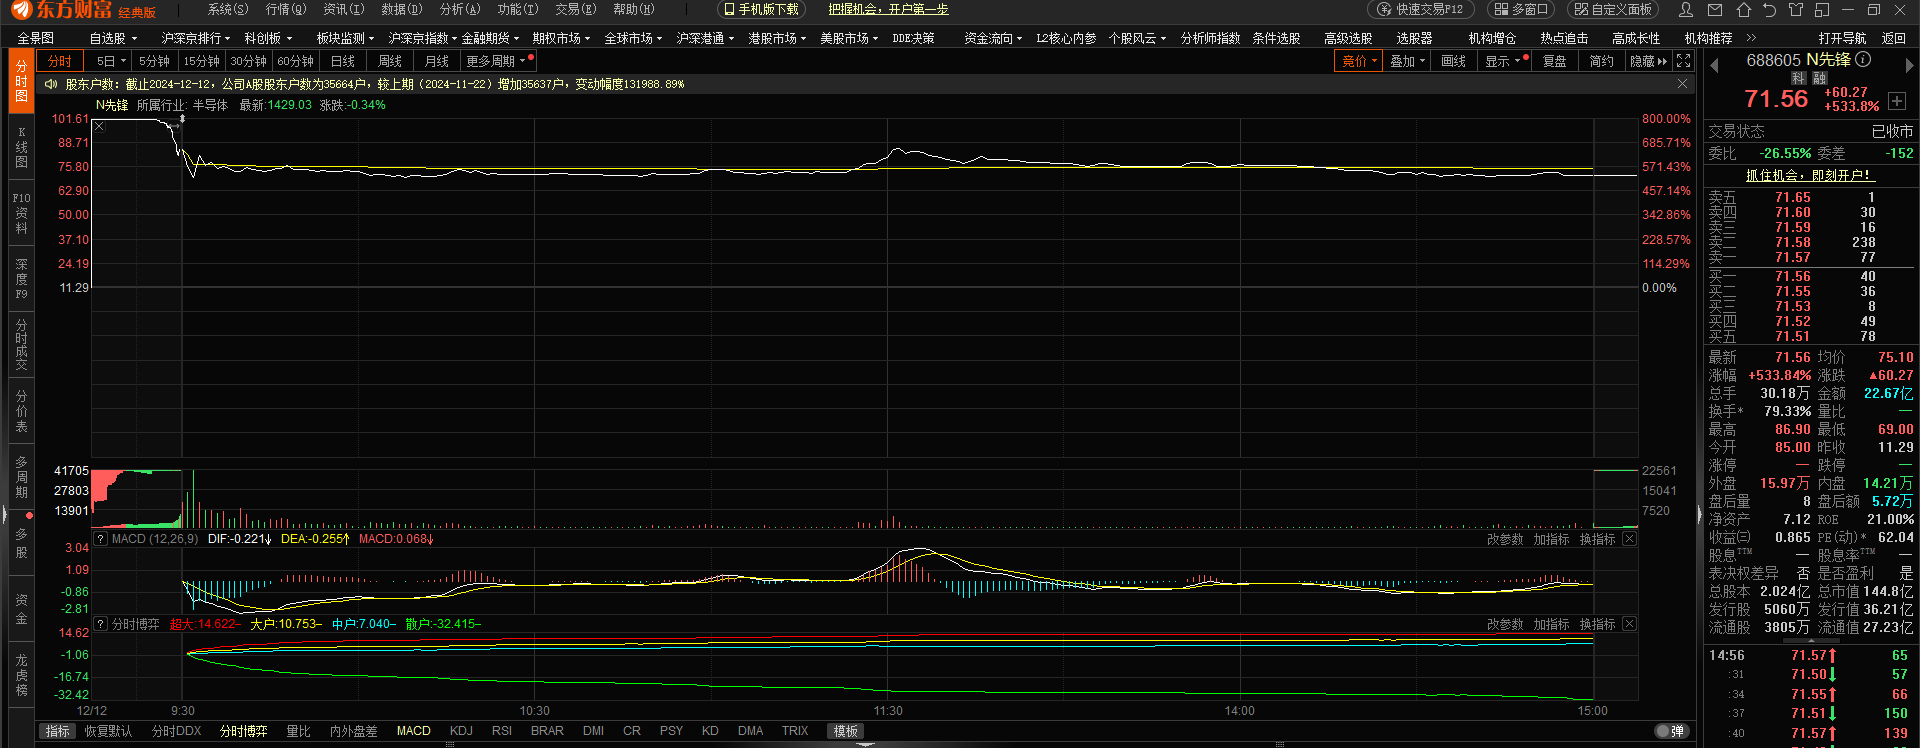The height and width of the screenshot is (748, 1920).
Task: Click the 快速交易F12 button
Action: pyautogui.click(x=1421, y=9)
